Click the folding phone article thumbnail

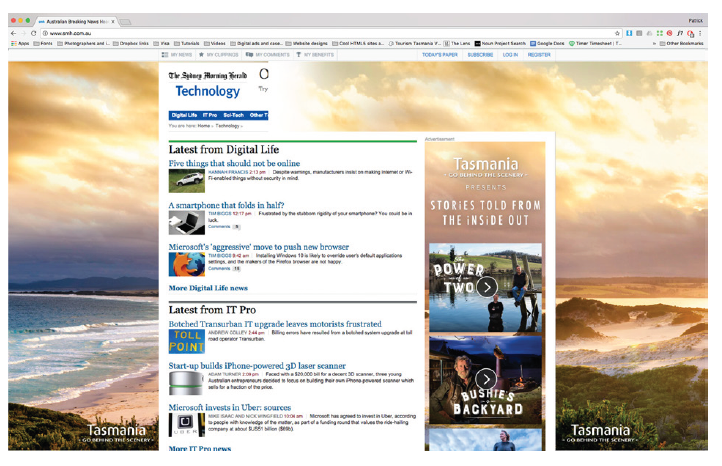(186, 223)
